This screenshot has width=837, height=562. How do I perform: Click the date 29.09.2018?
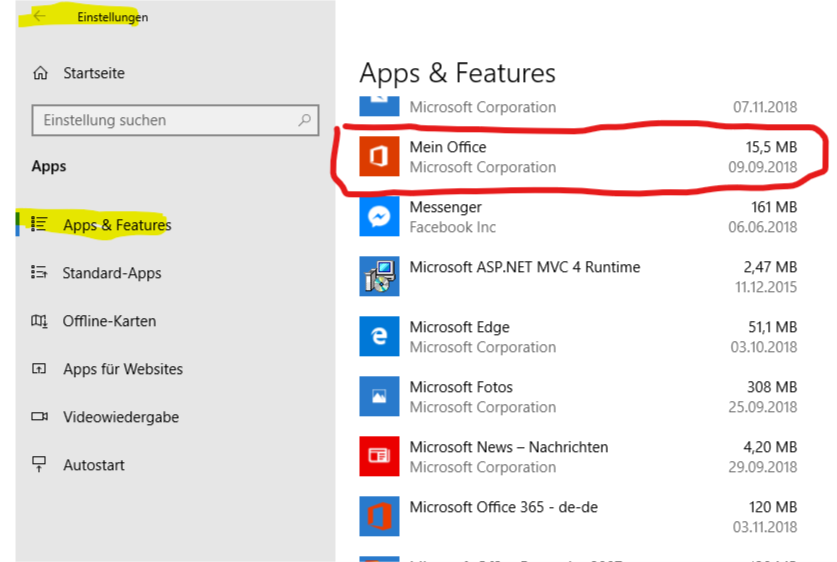pyautogui.click(x=763, y=467)
